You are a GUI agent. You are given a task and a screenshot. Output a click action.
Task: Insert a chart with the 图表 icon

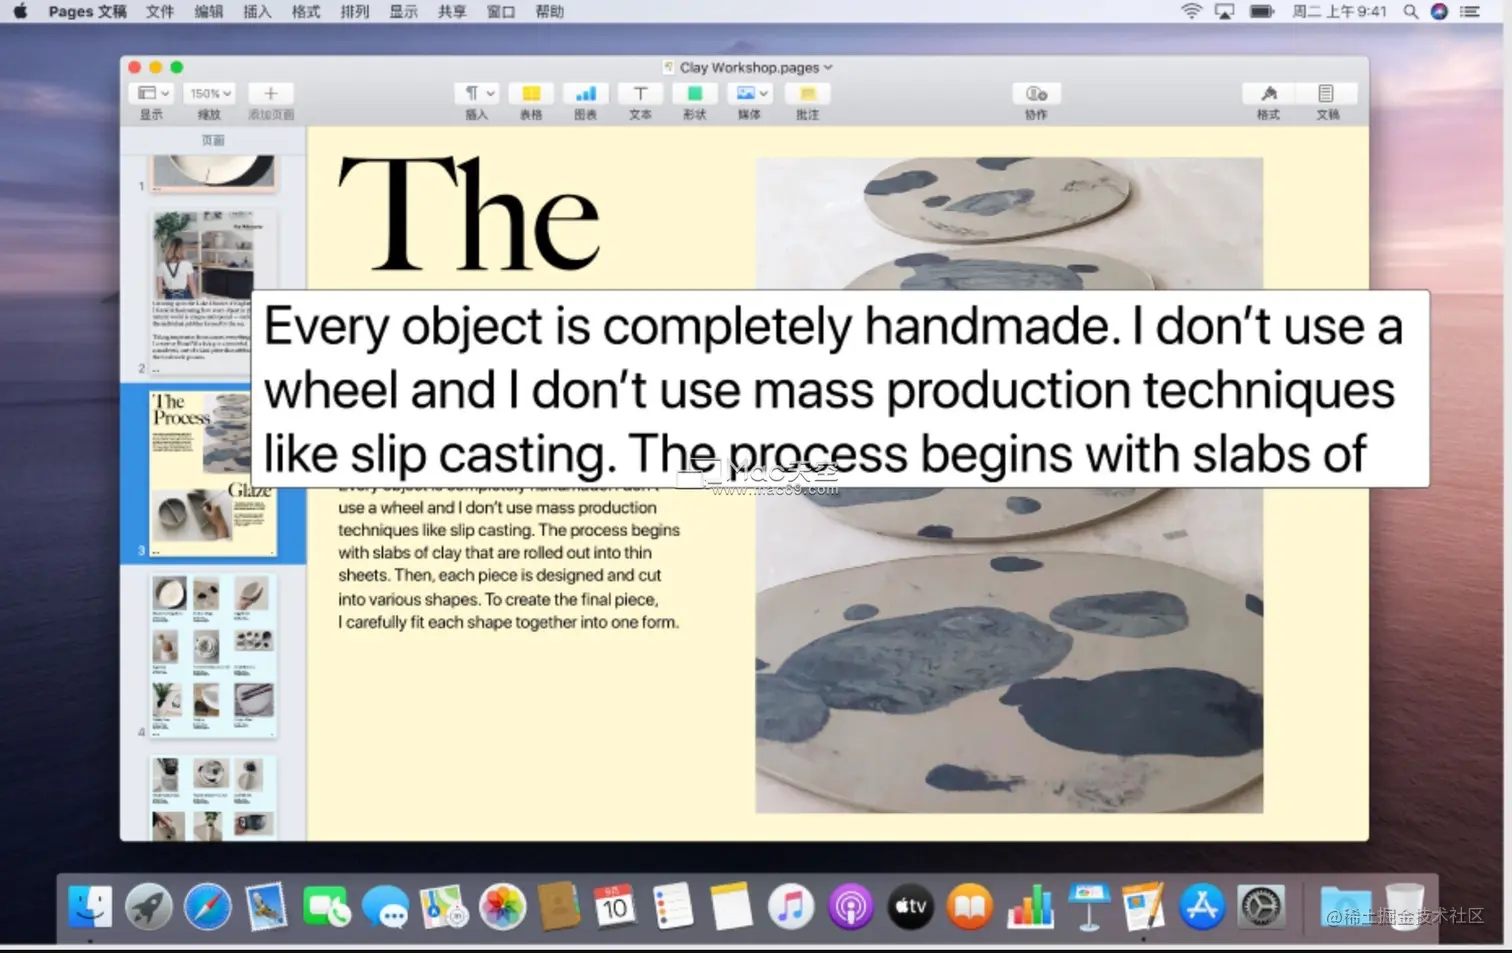pos(586,93)
